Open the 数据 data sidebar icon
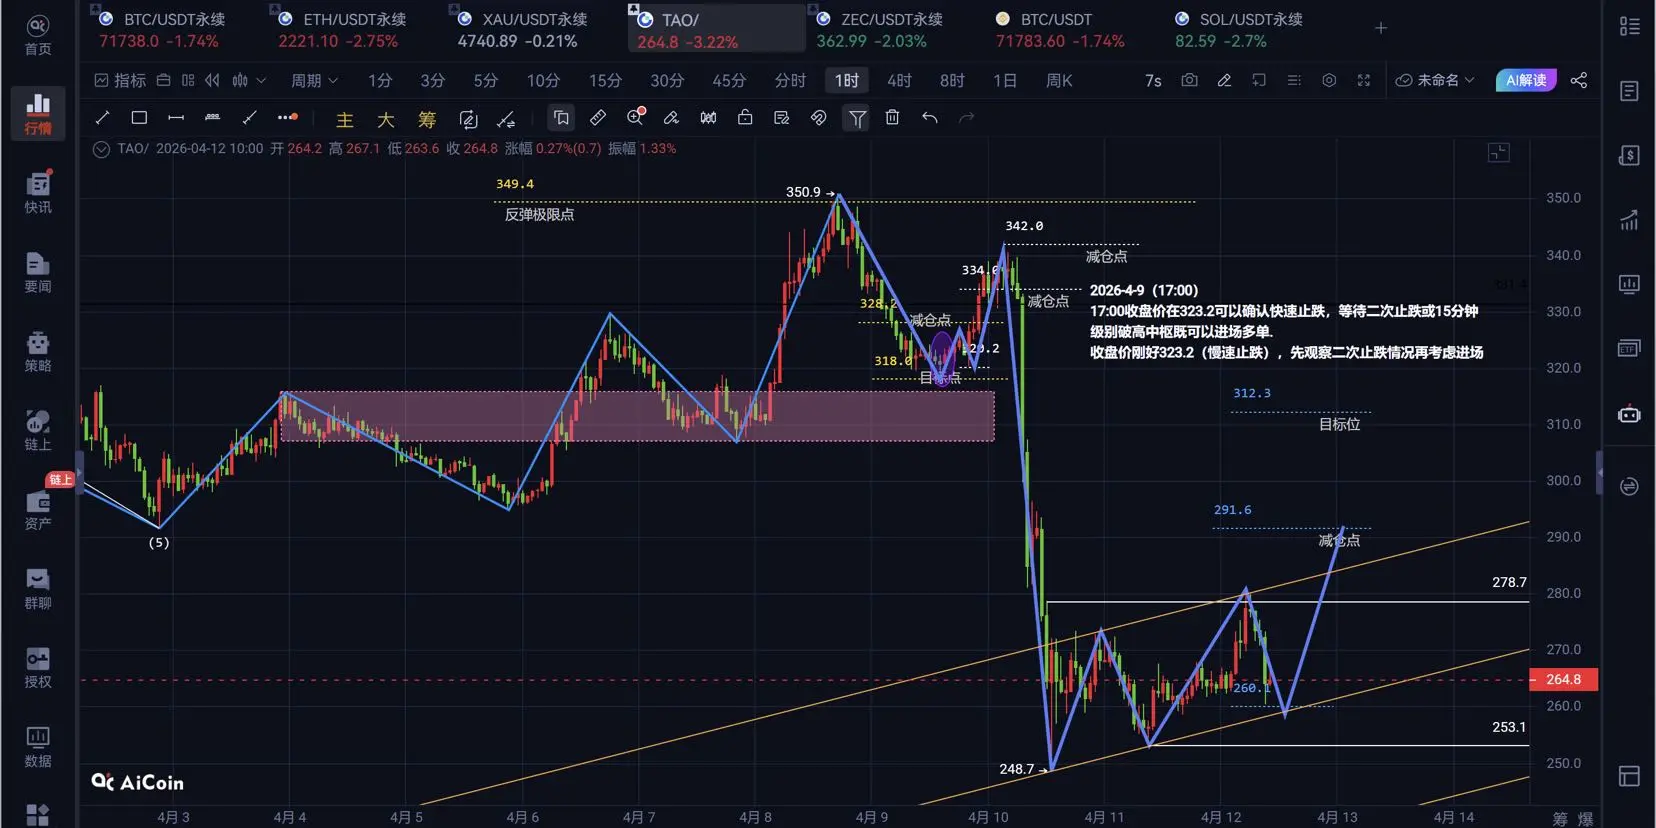The image size is (1656, 828). pos(38,747)
